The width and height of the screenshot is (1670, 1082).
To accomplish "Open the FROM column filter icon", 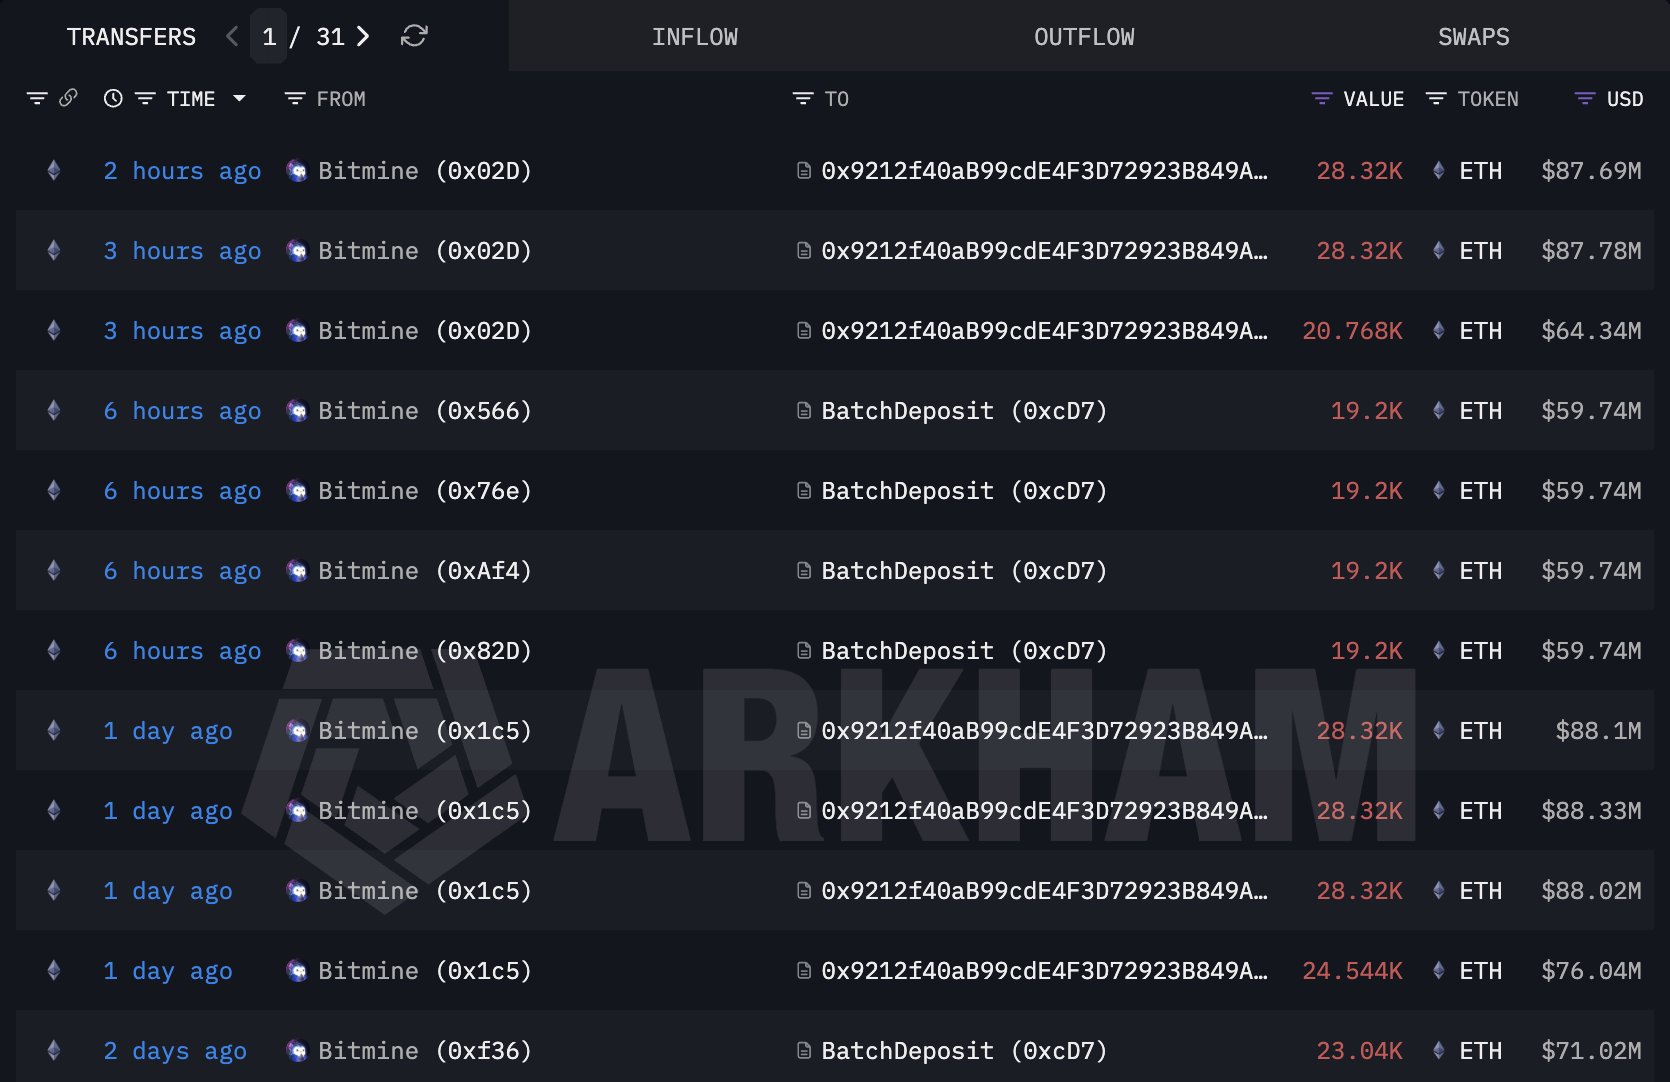I will coord(293,98).
